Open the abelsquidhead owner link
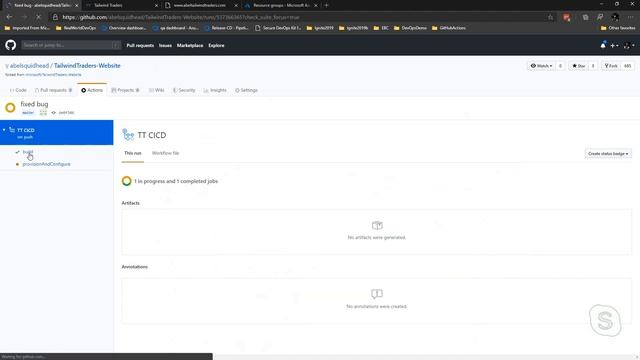640x360 pixels. (x=29, y=65)
